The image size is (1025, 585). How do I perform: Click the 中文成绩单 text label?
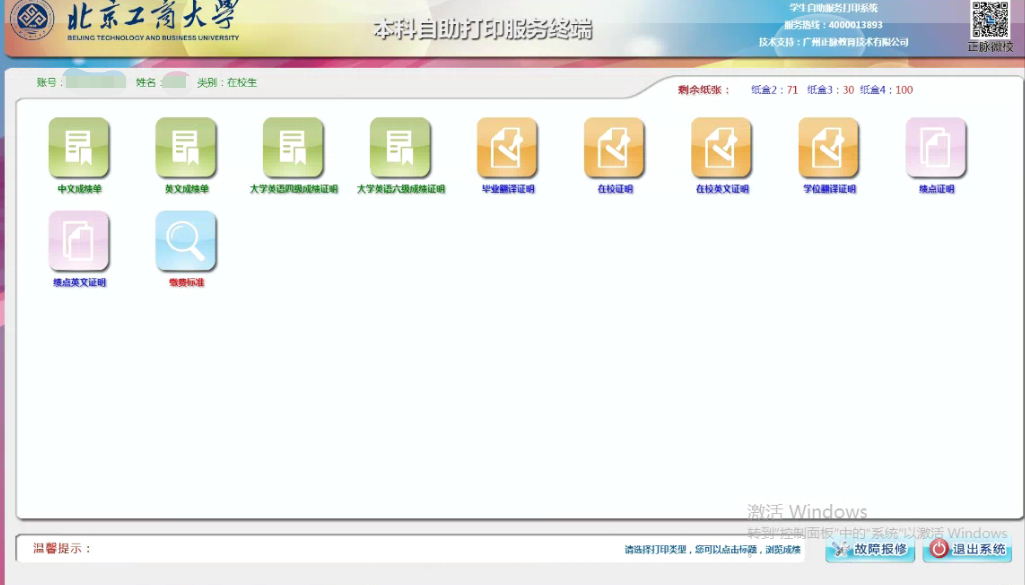[79, 189]
